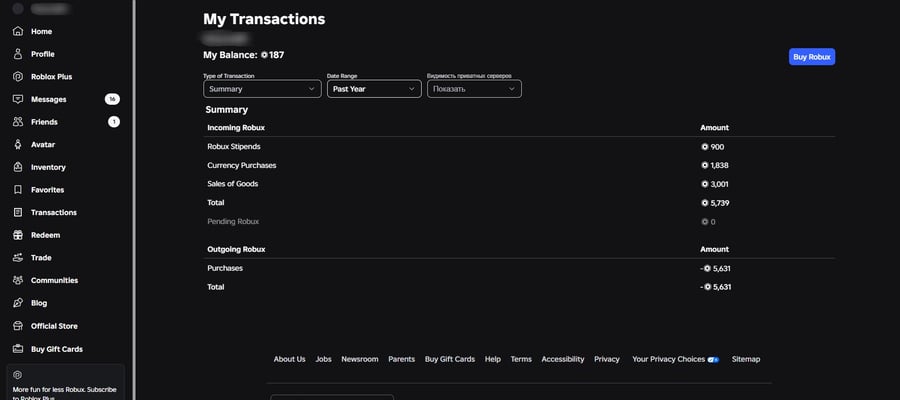This screenshot has width=900, height=400.
Task: Click the 16 unread messages badge
Action: point(112,99)
